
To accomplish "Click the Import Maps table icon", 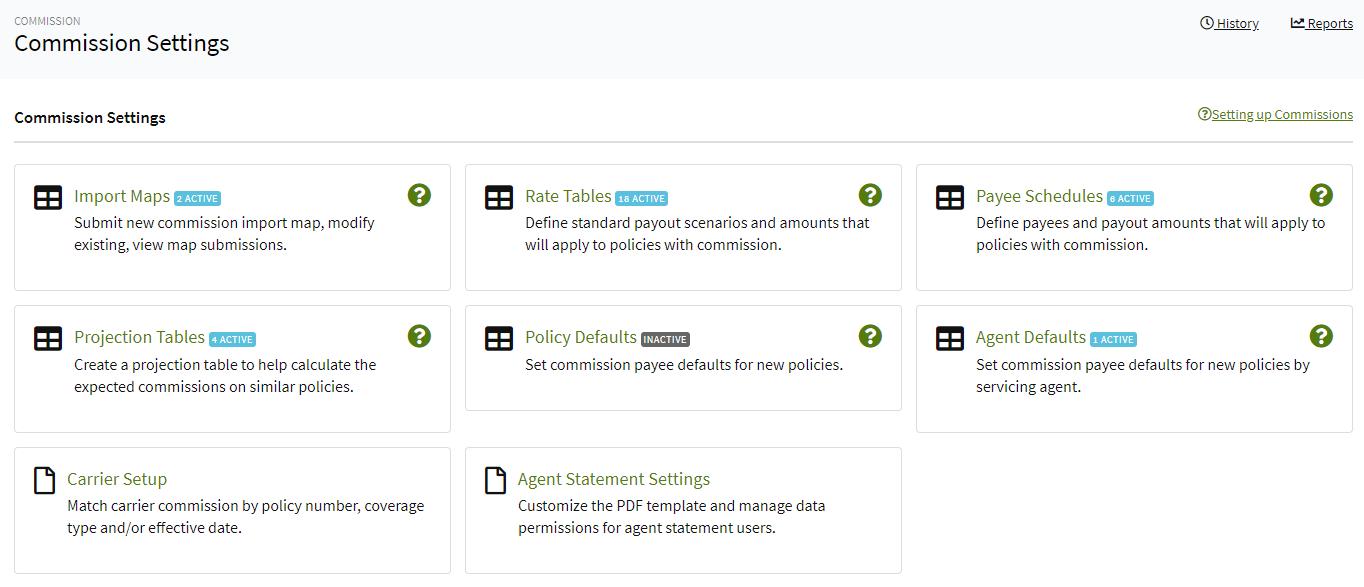I will [x=47, y=197].
